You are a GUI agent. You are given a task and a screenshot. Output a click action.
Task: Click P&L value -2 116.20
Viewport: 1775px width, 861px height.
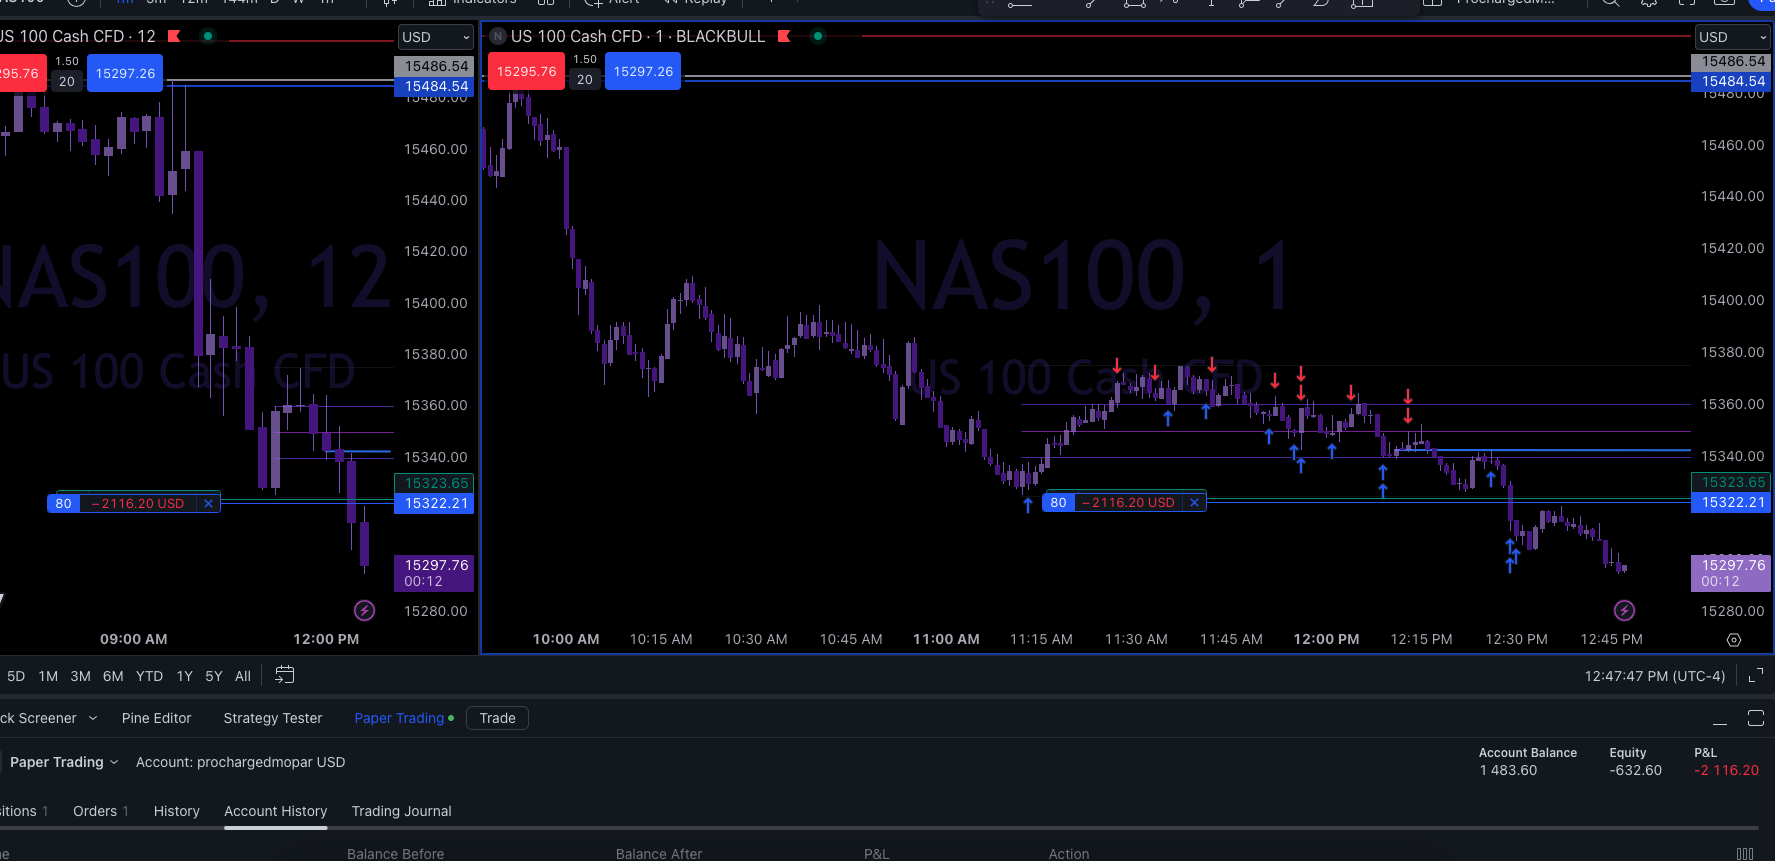click(1726, 770)
